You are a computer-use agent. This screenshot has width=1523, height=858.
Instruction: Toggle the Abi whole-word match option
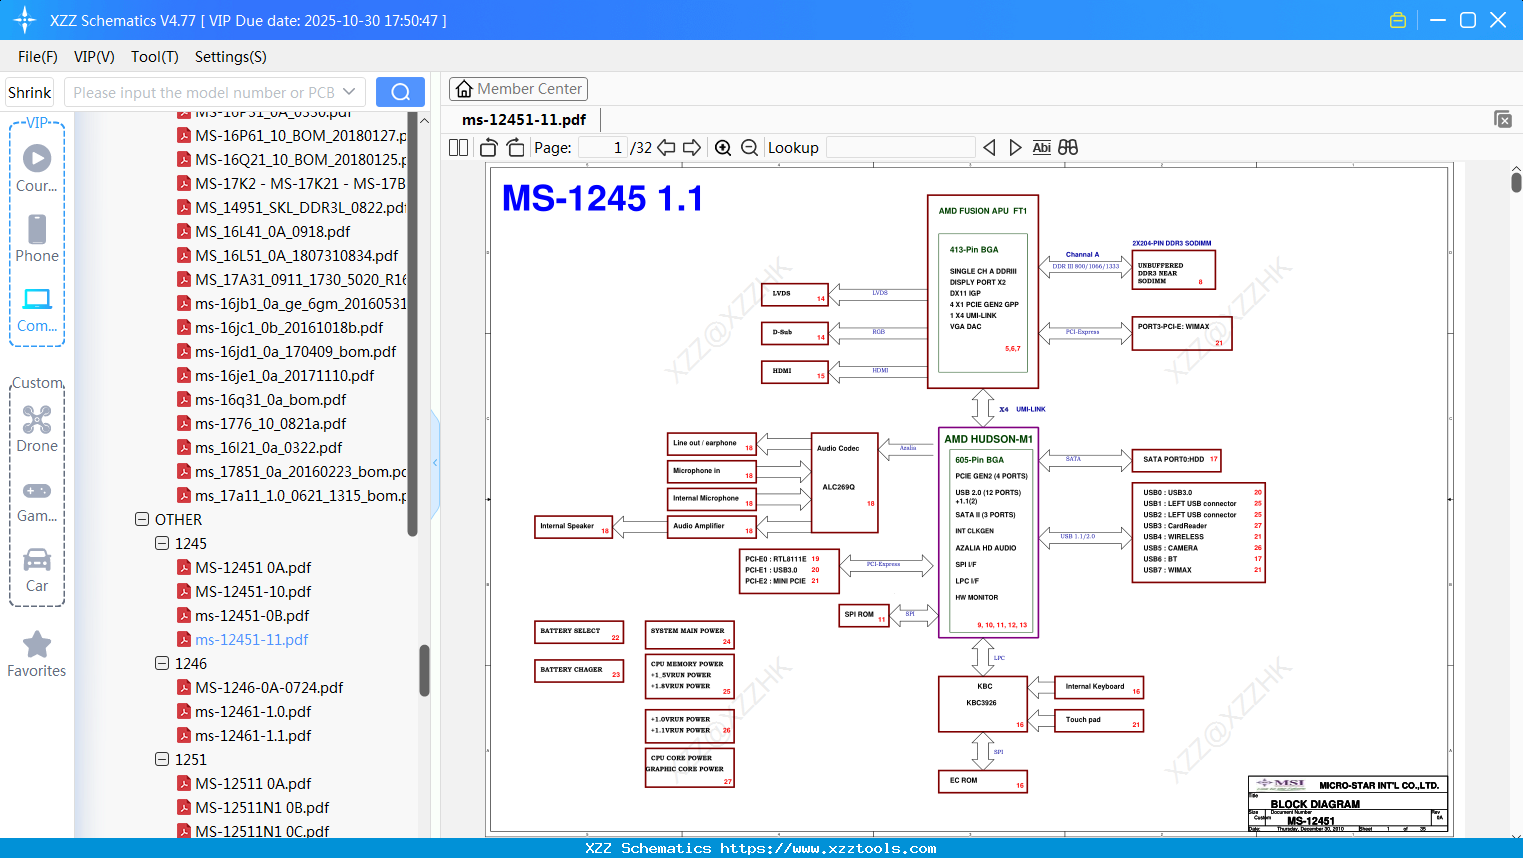tap(1041, 148)
